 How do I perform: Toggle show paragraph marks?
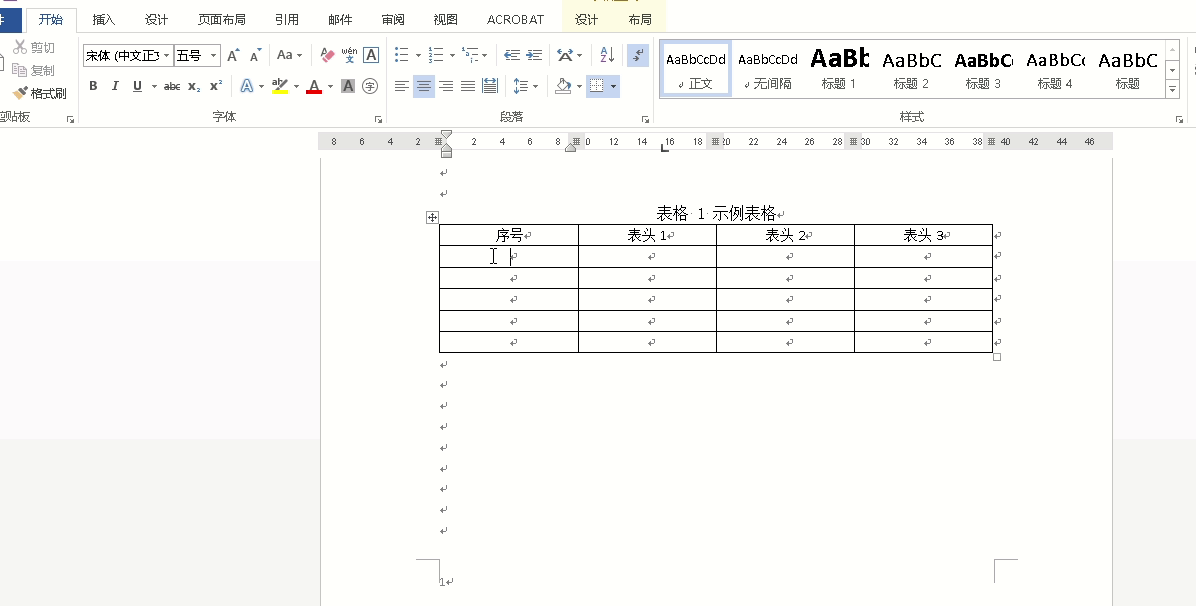pos(638,55)
